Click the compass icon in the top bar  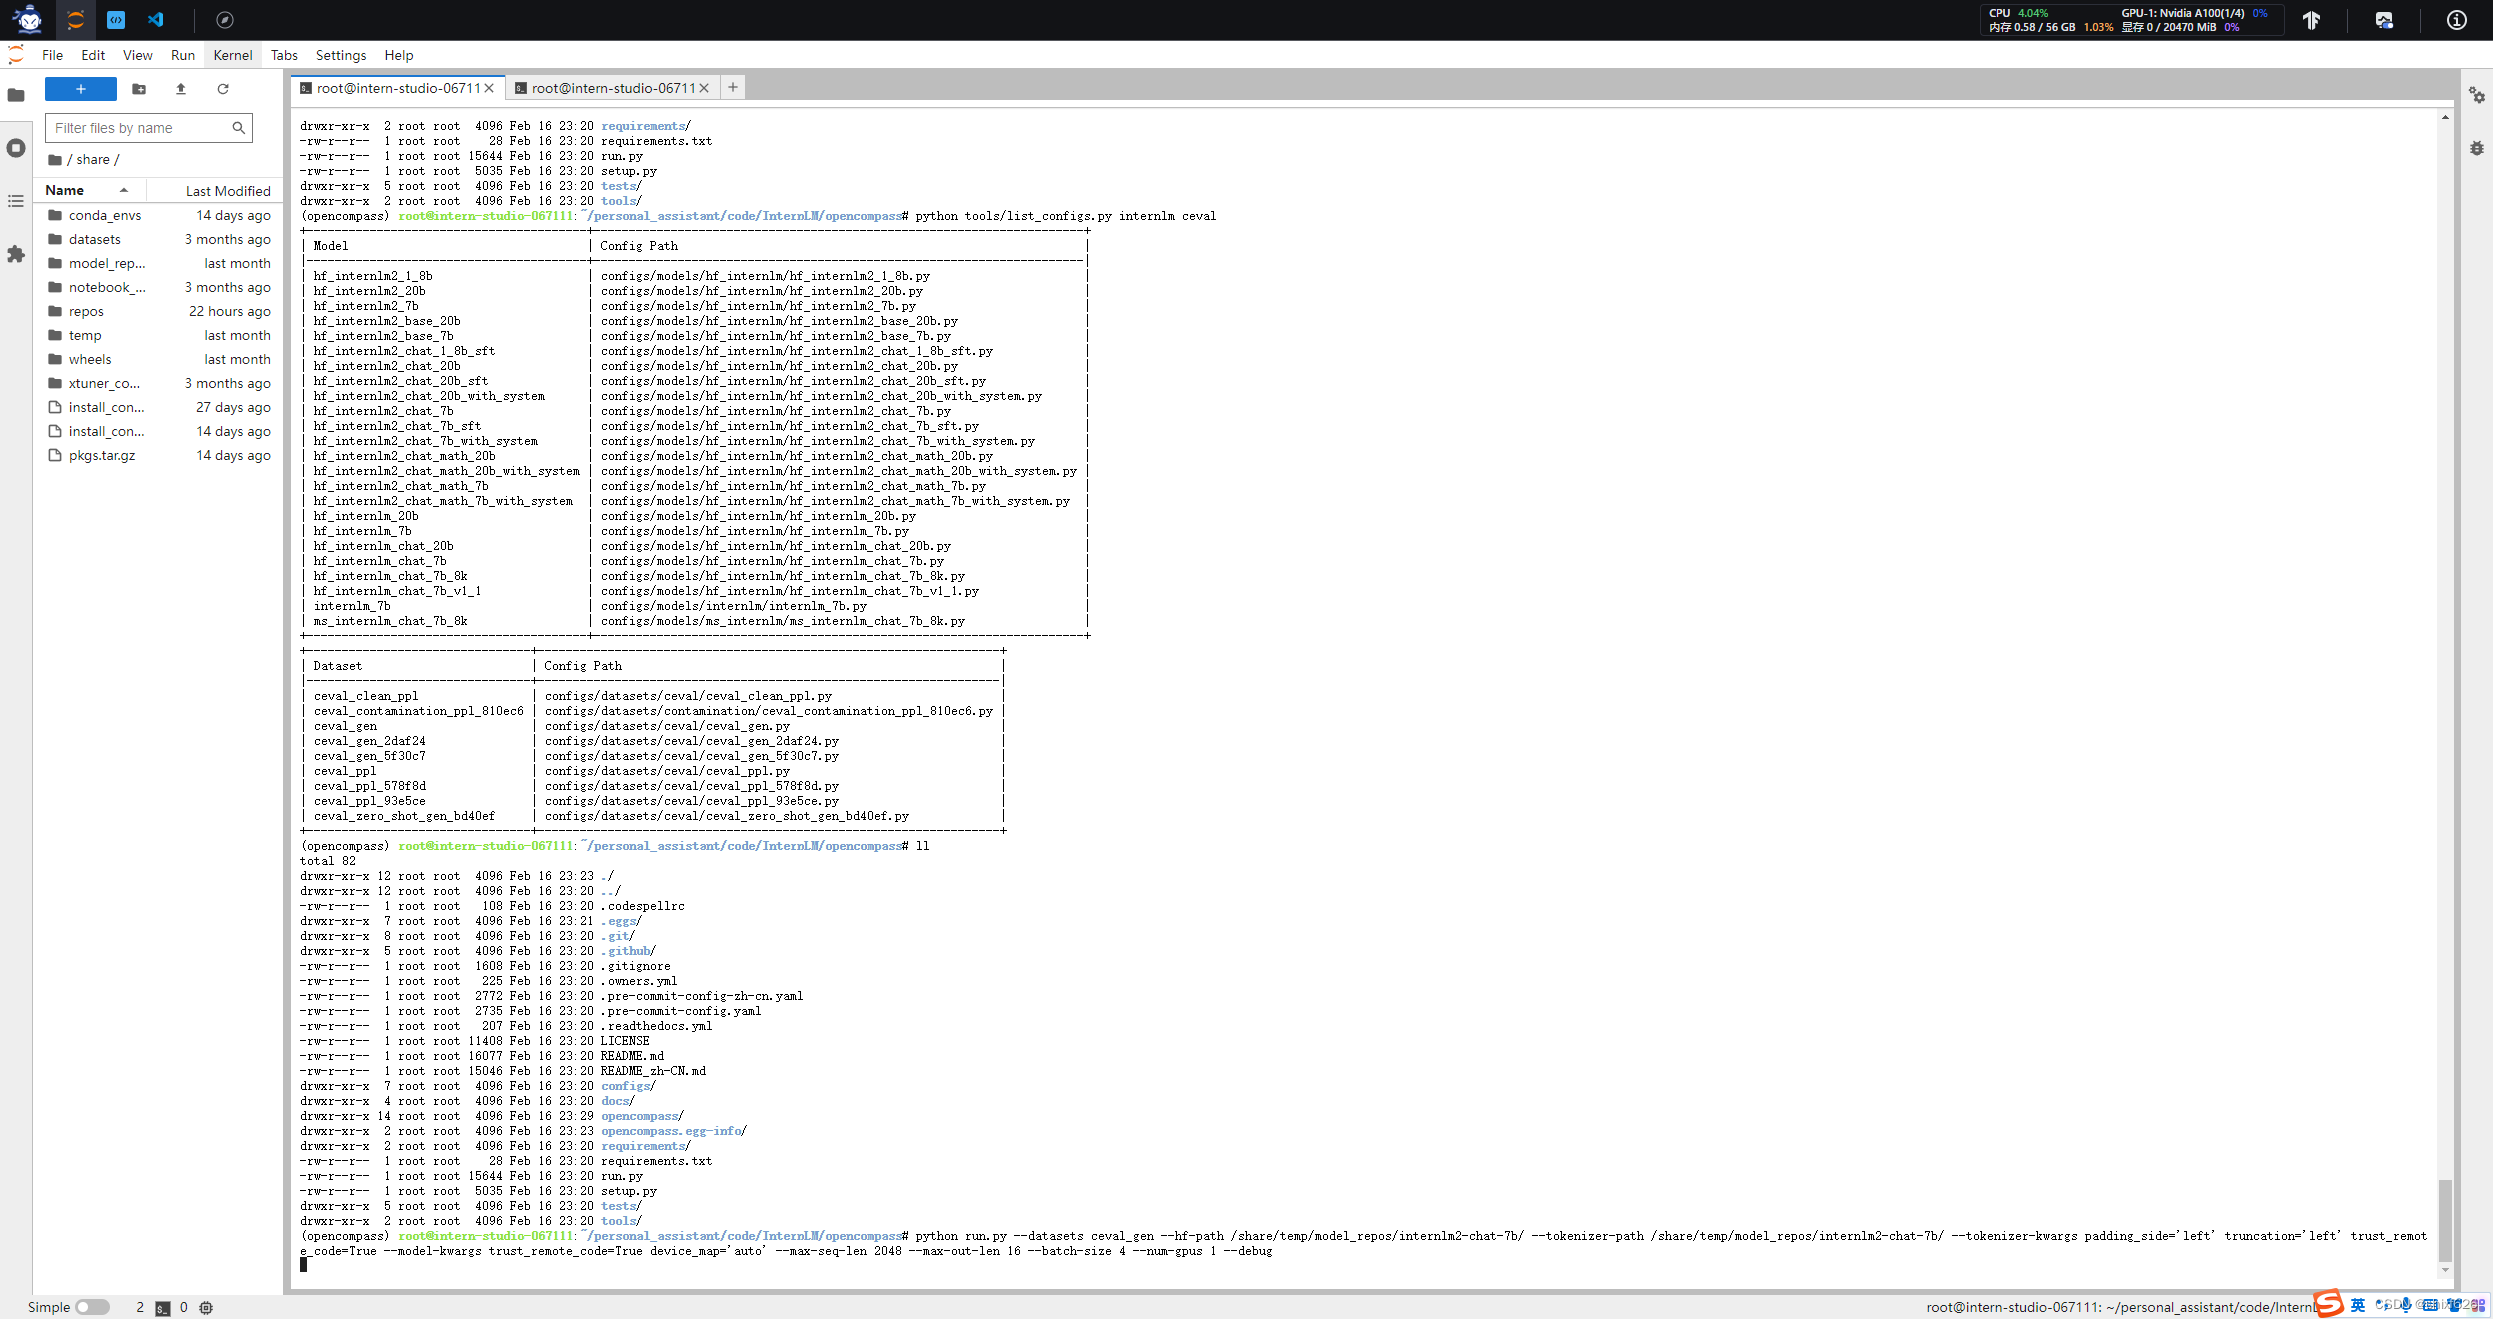point(225,20)
